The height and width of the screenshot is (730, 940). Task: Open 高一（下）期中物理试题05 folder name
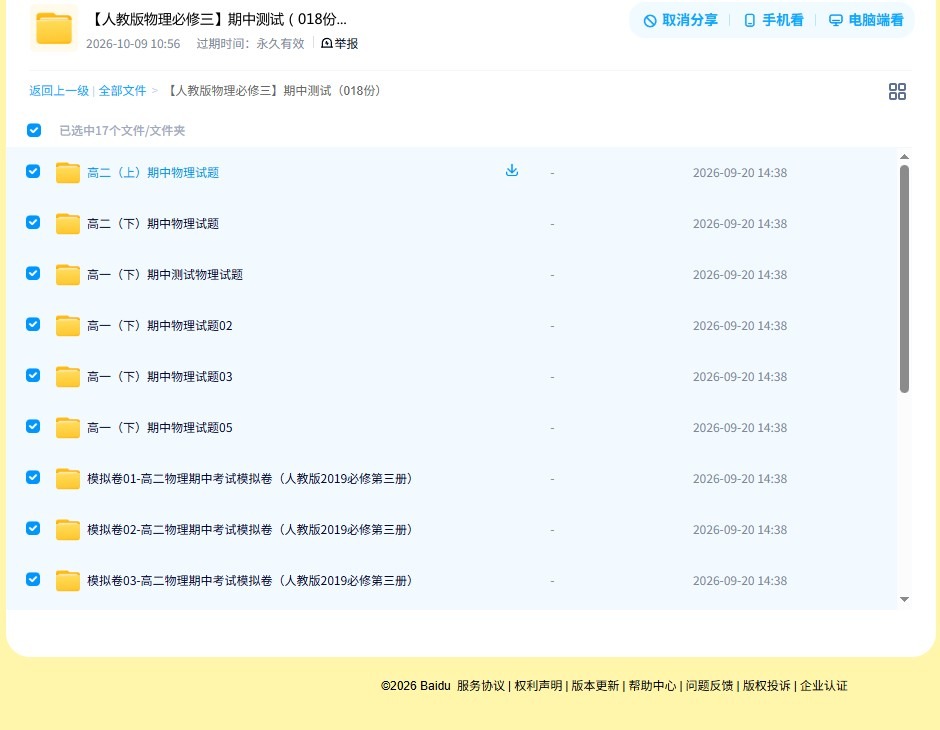pos(159,427)
